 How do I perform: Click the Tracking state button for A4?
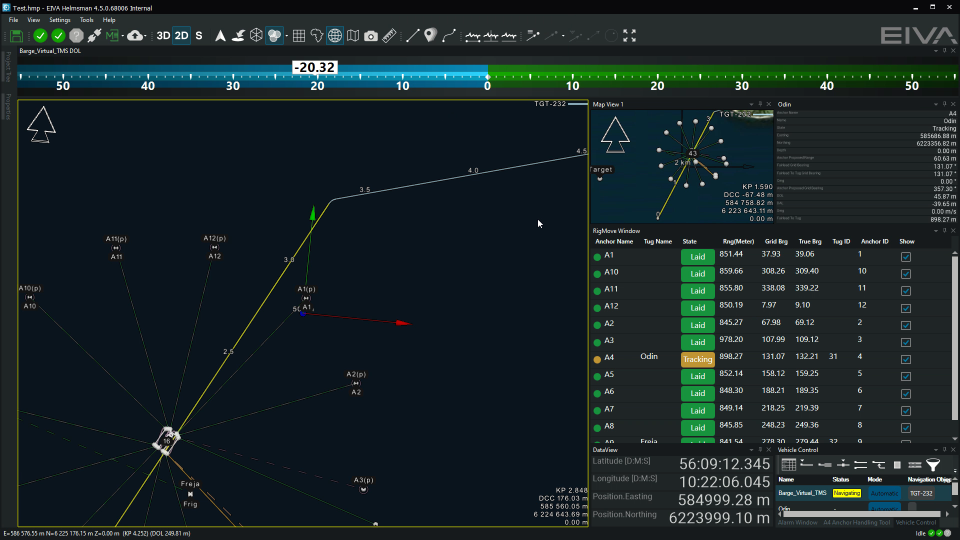(x=697, y=359)
